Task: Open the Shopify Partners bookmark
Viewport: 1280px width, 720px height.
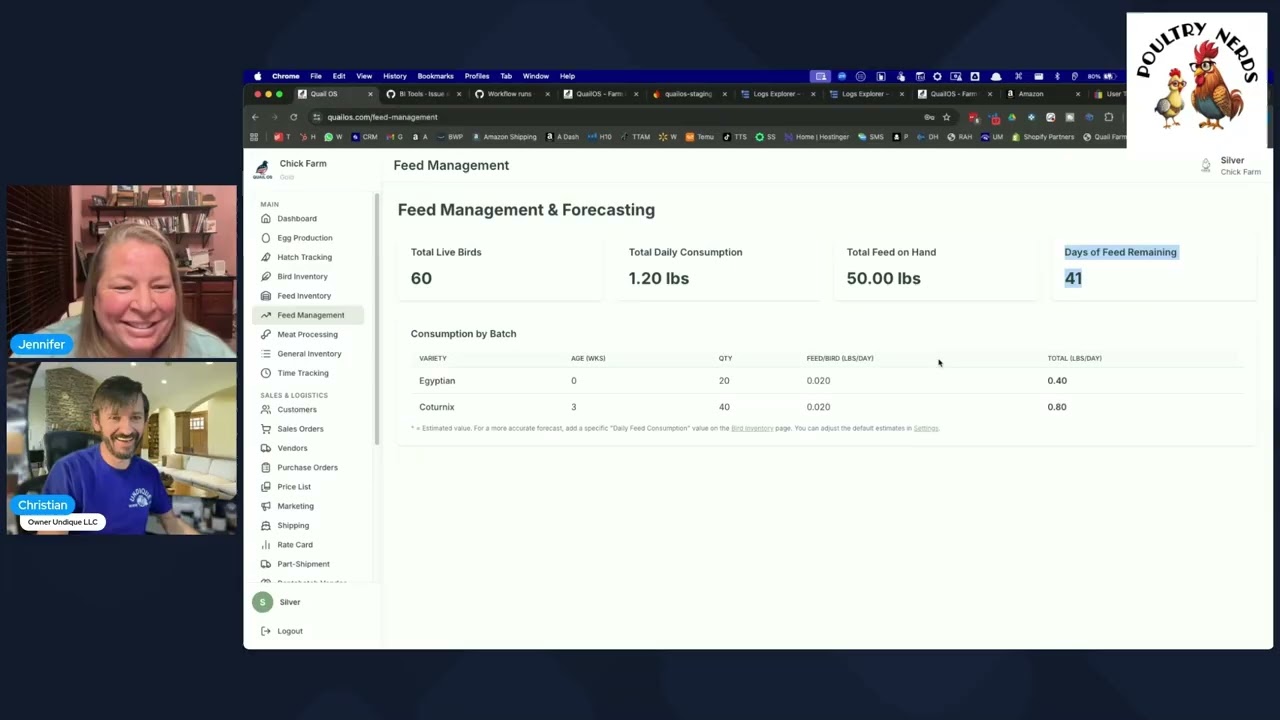Action: click(x=1043, y=137)
